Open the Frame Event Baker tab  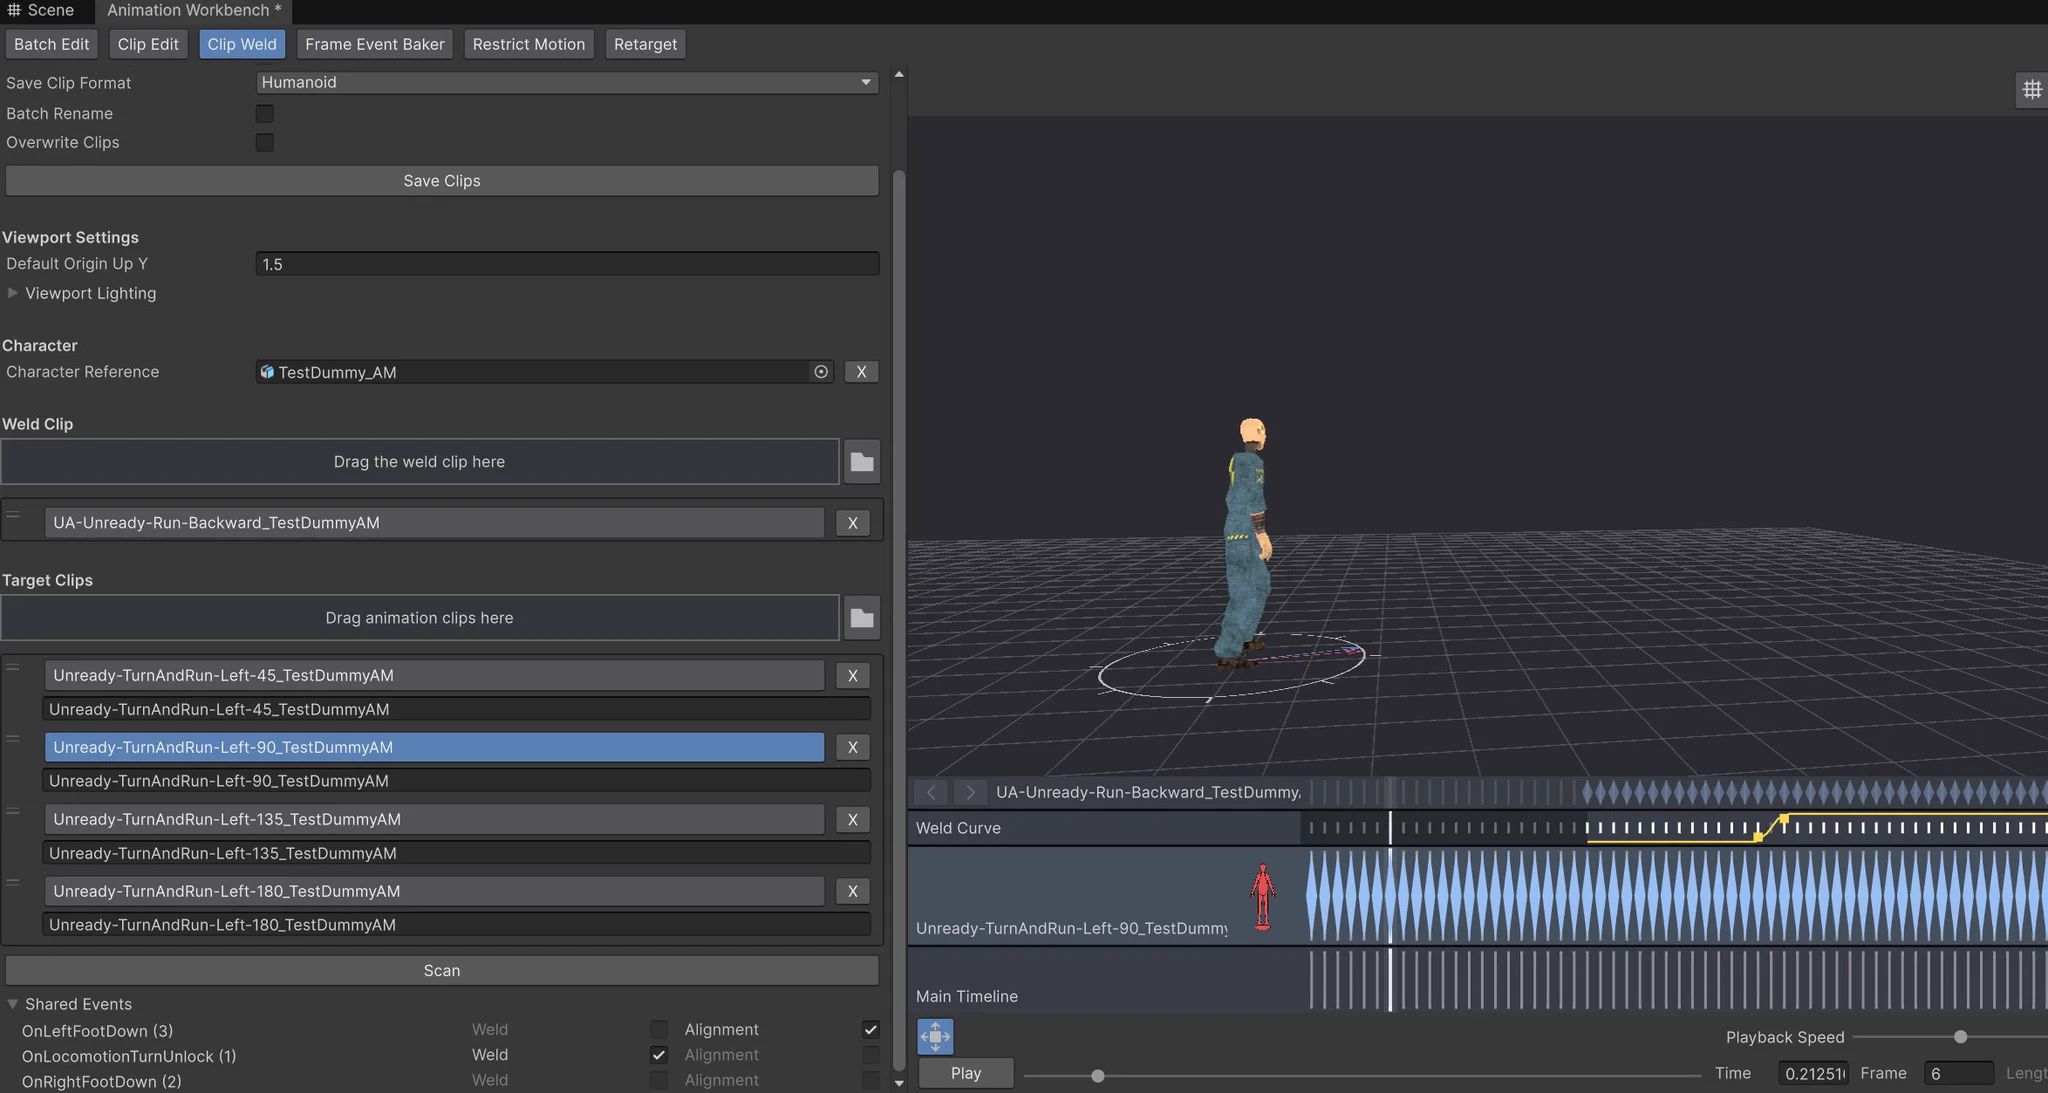pyautogui.click(x=375, y=44)
